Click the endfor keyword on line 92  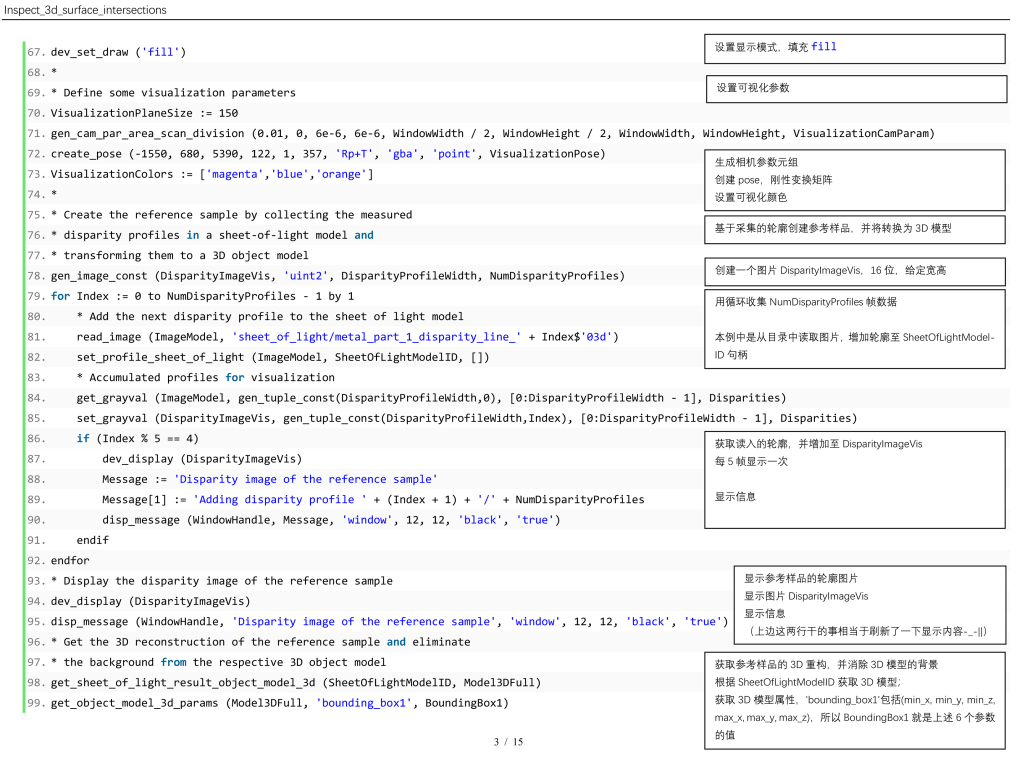click(70, 561)
